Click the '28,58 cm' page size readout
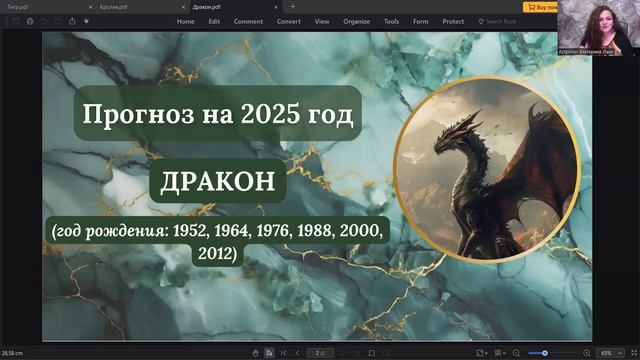The width and height of the screenshot is (640, 360). click(12, 353)
